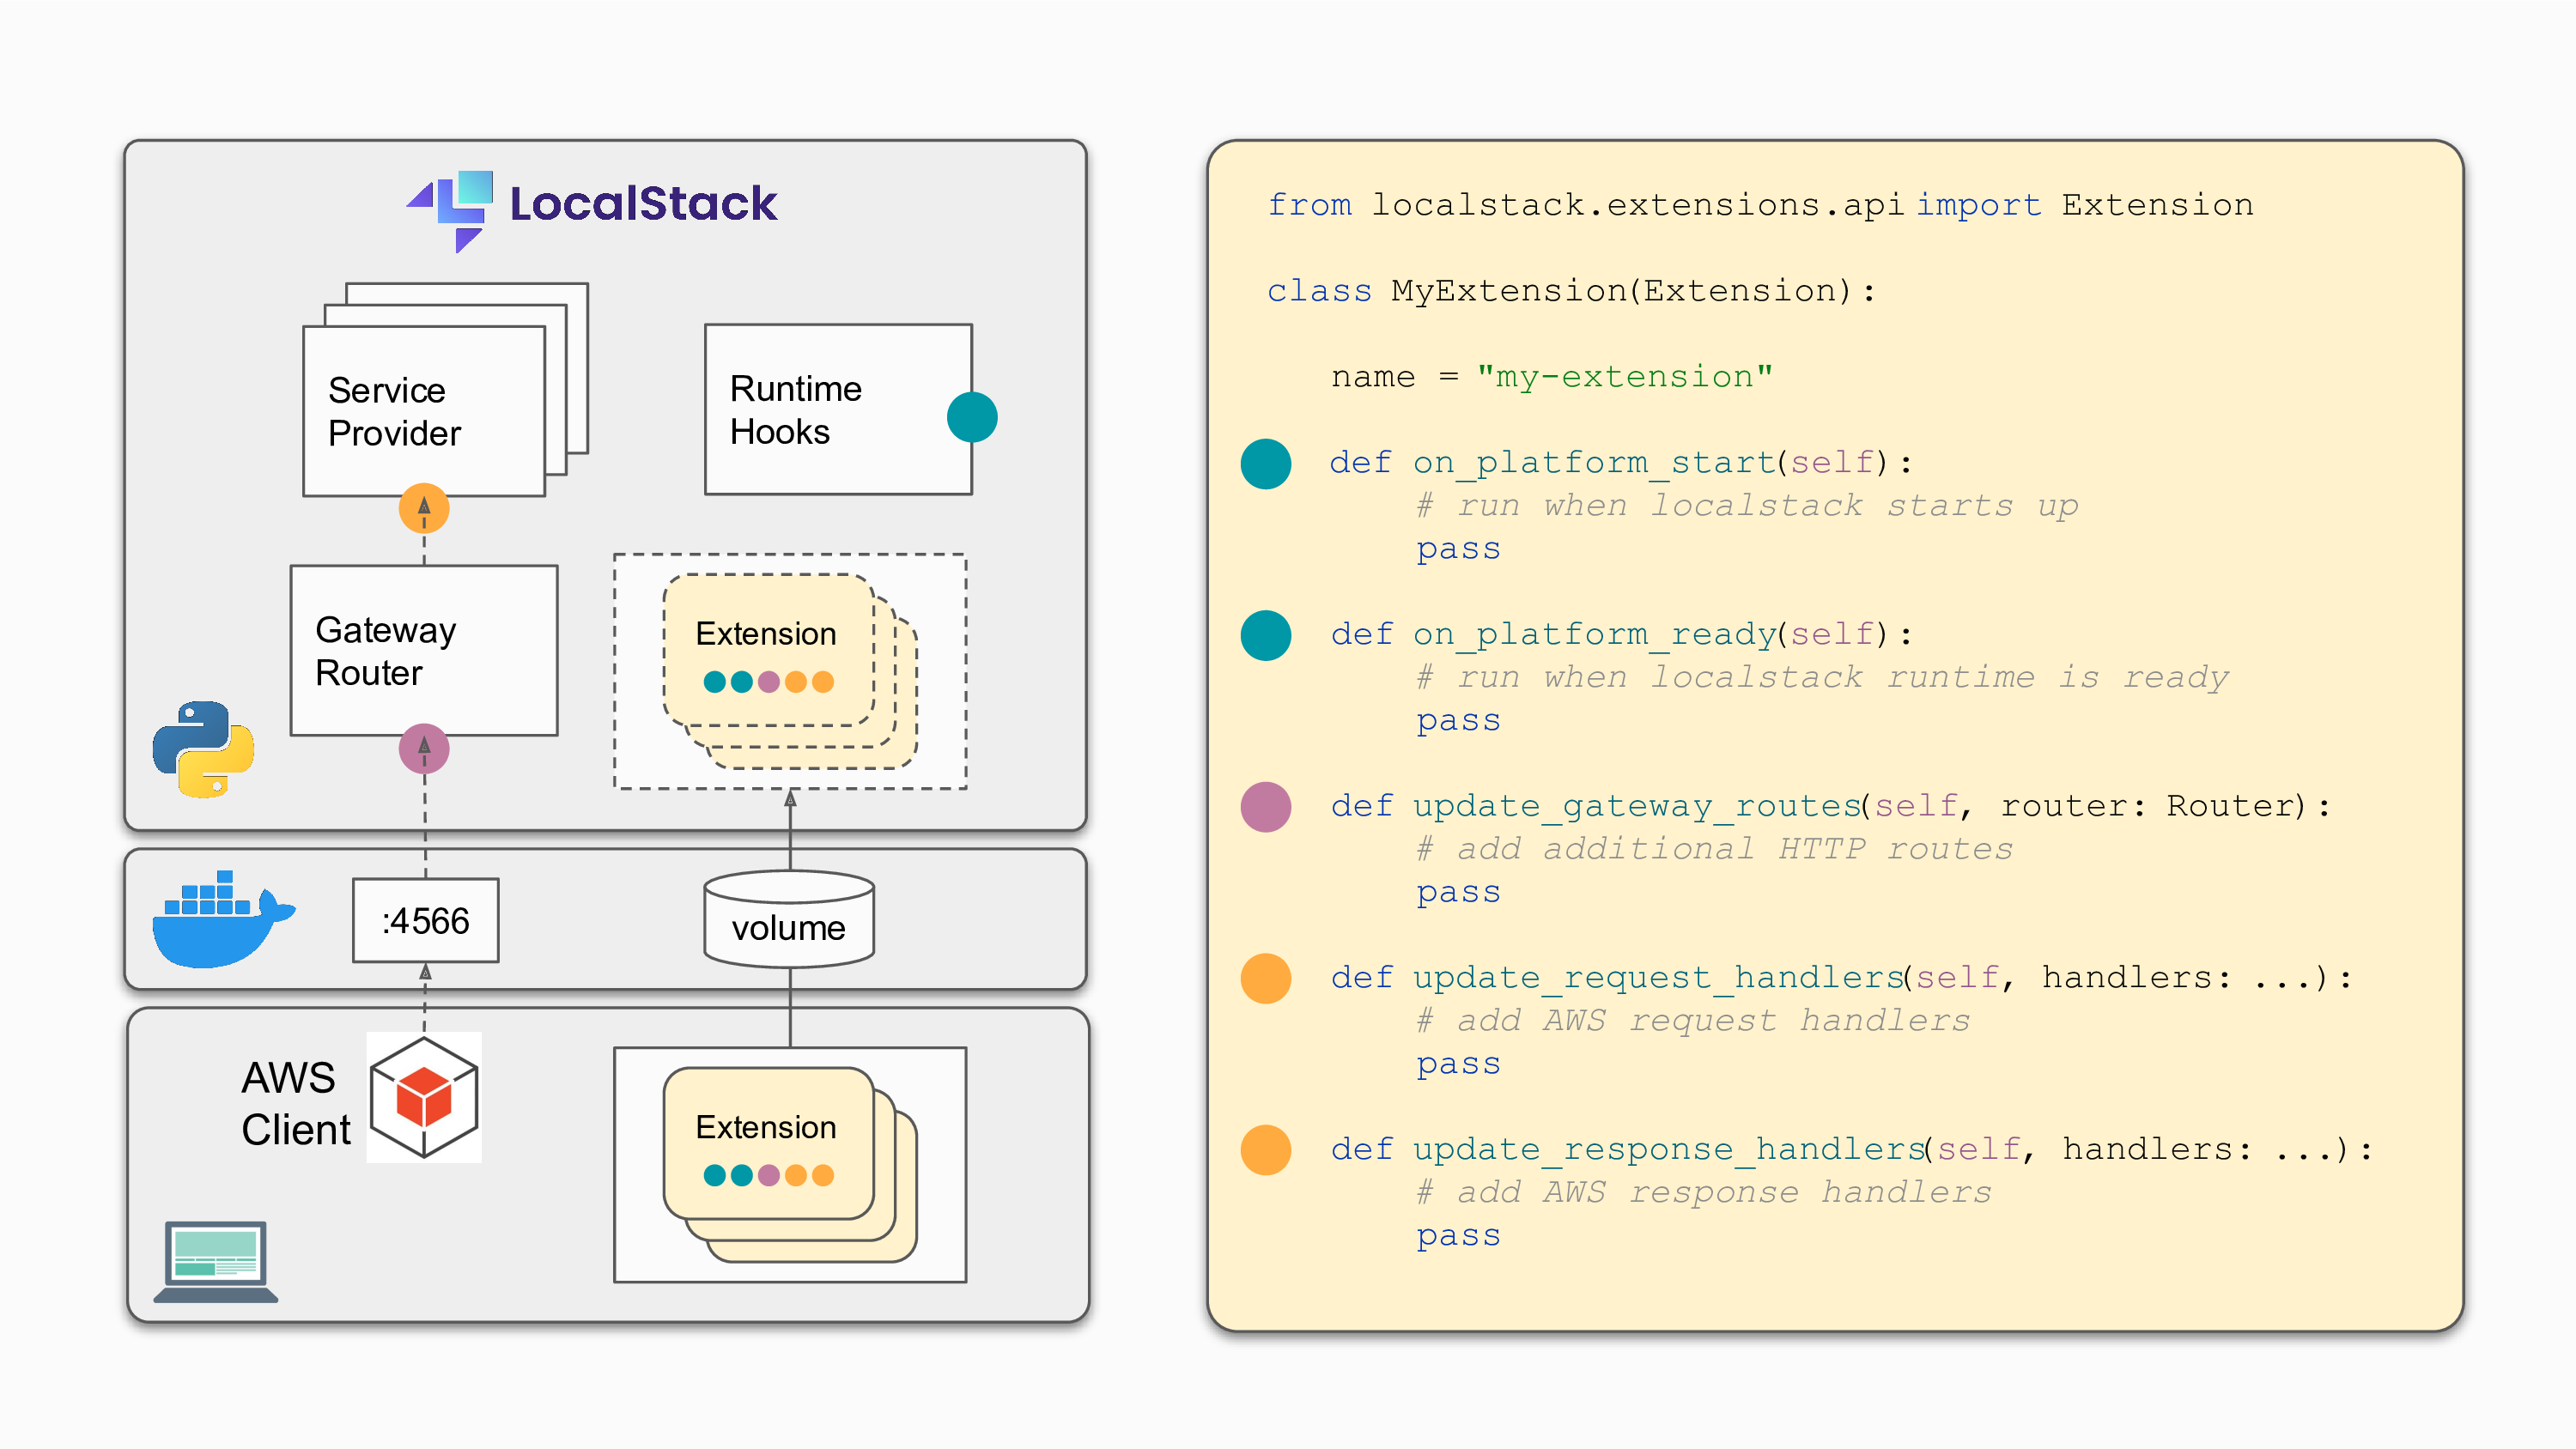Click the dashed Extension card in LocalStack
Viewport: 2576px width, 1449px height.
pos(768,650)
